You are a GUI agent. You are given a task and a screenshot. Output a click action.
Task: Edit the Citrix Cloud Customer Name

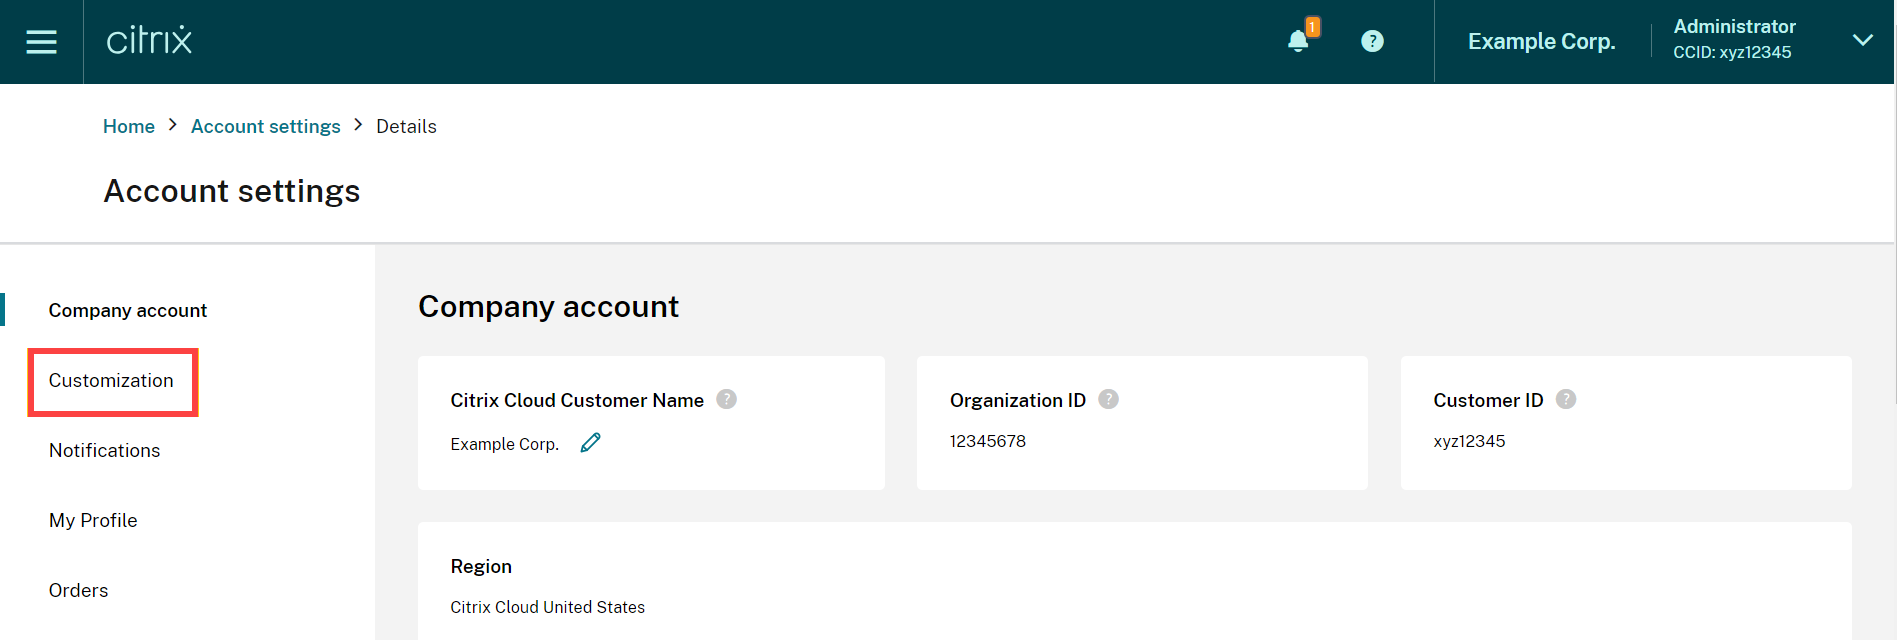[591, 442]
